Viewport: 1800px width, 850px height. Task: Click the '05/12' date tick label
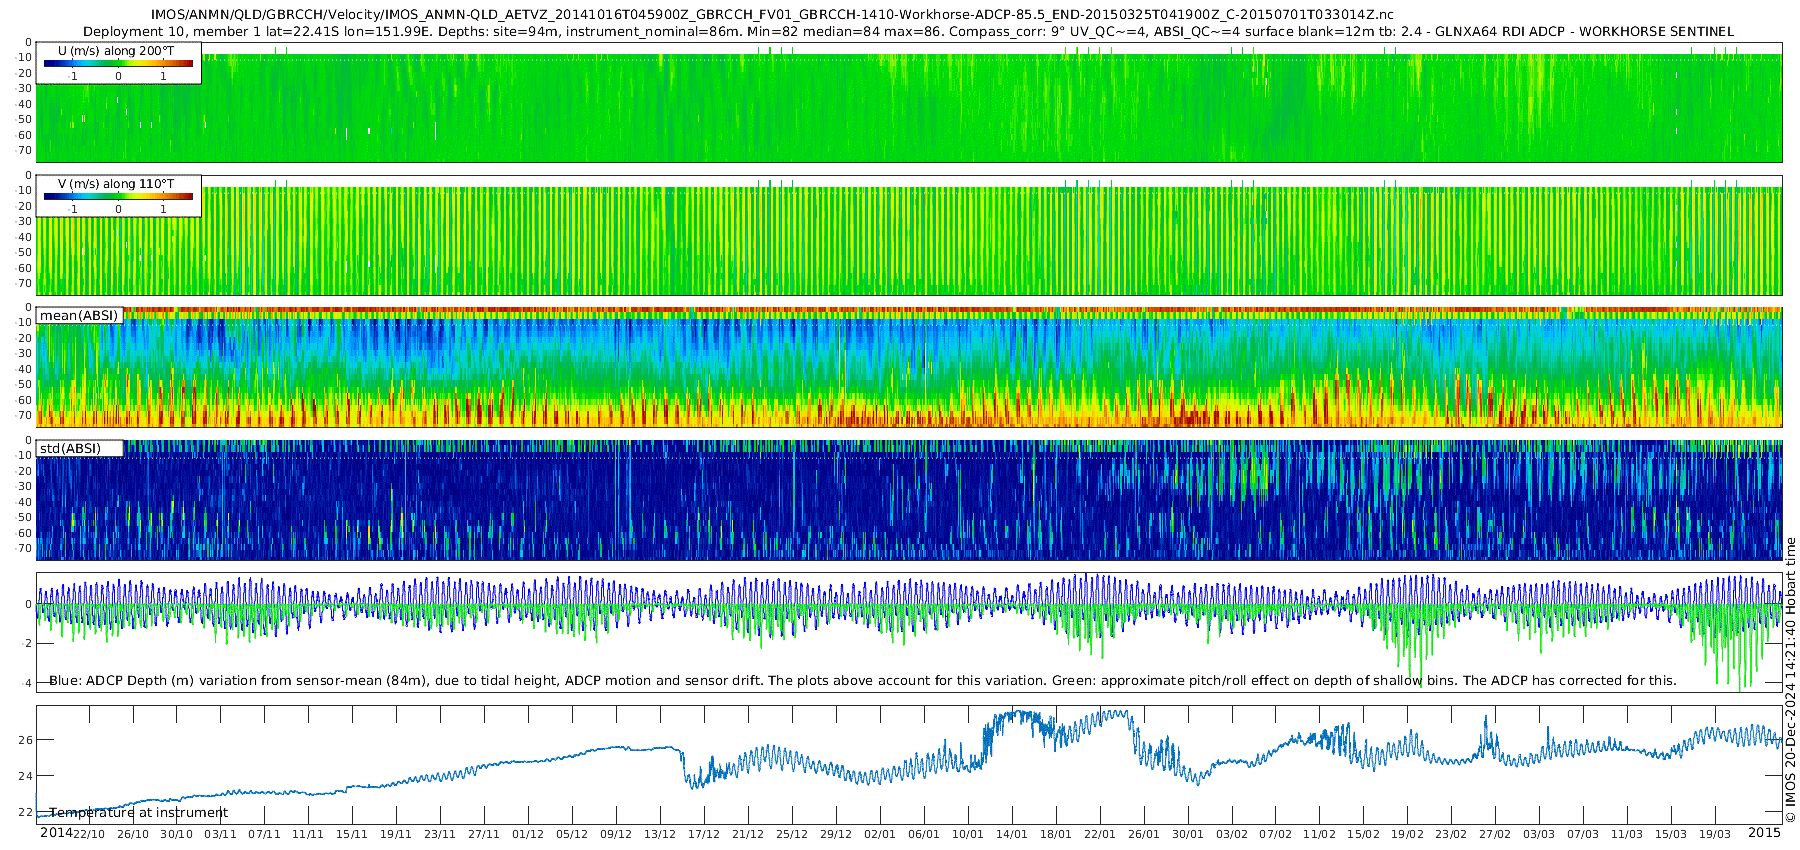click(572, 834)
